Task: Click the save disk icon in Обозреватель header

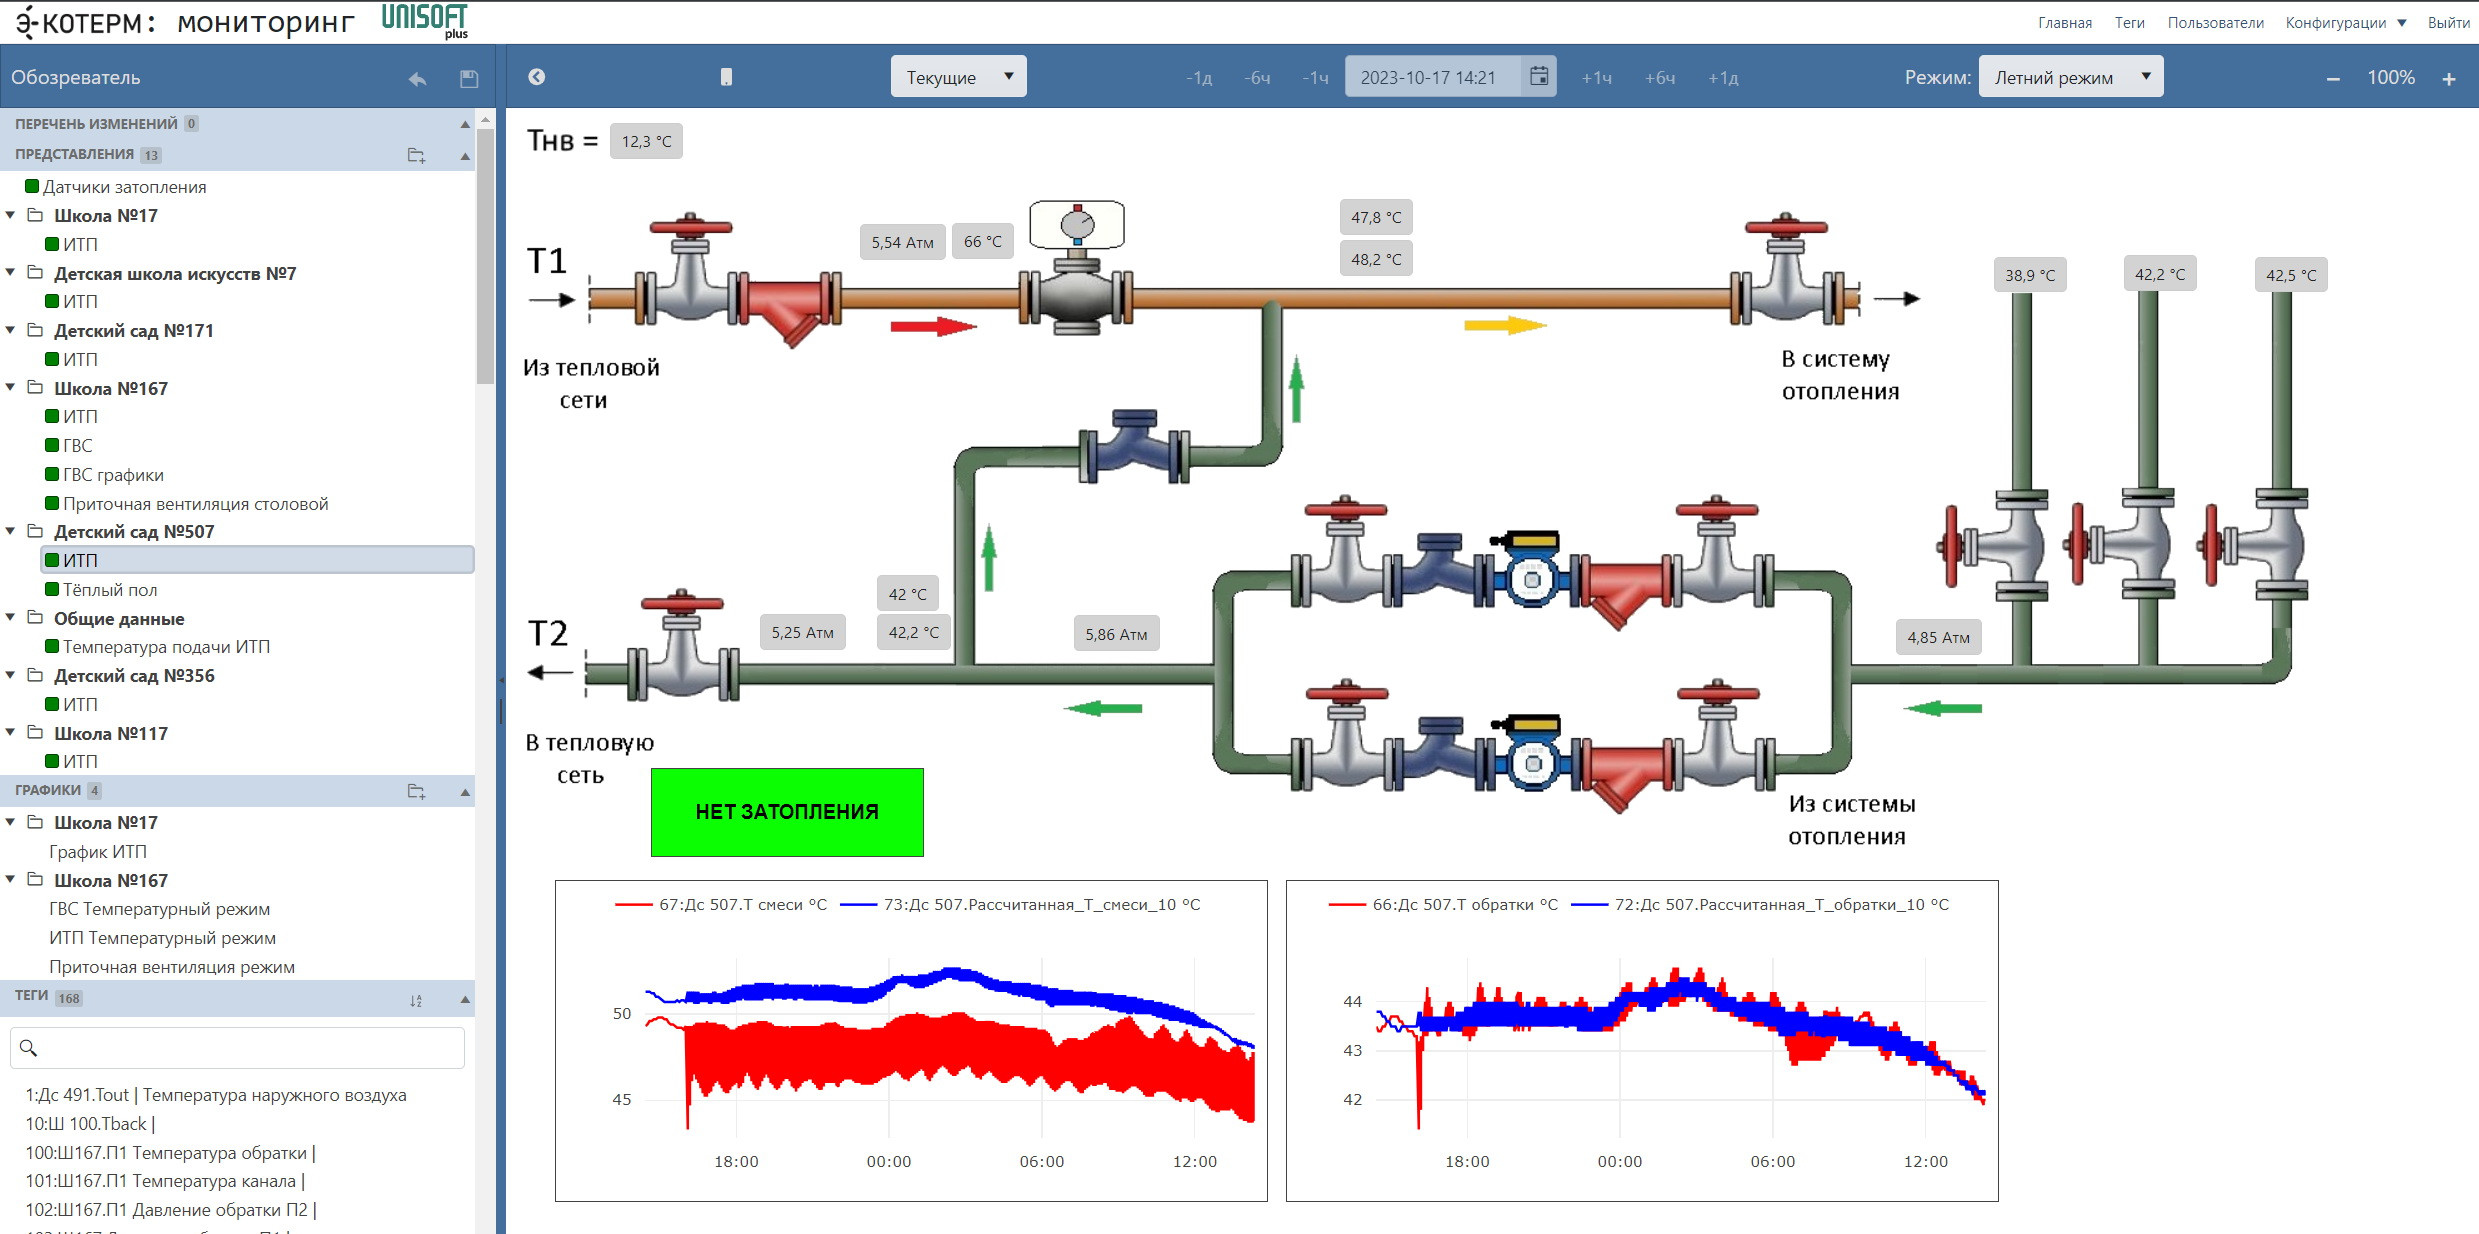Action: point(468,78)
